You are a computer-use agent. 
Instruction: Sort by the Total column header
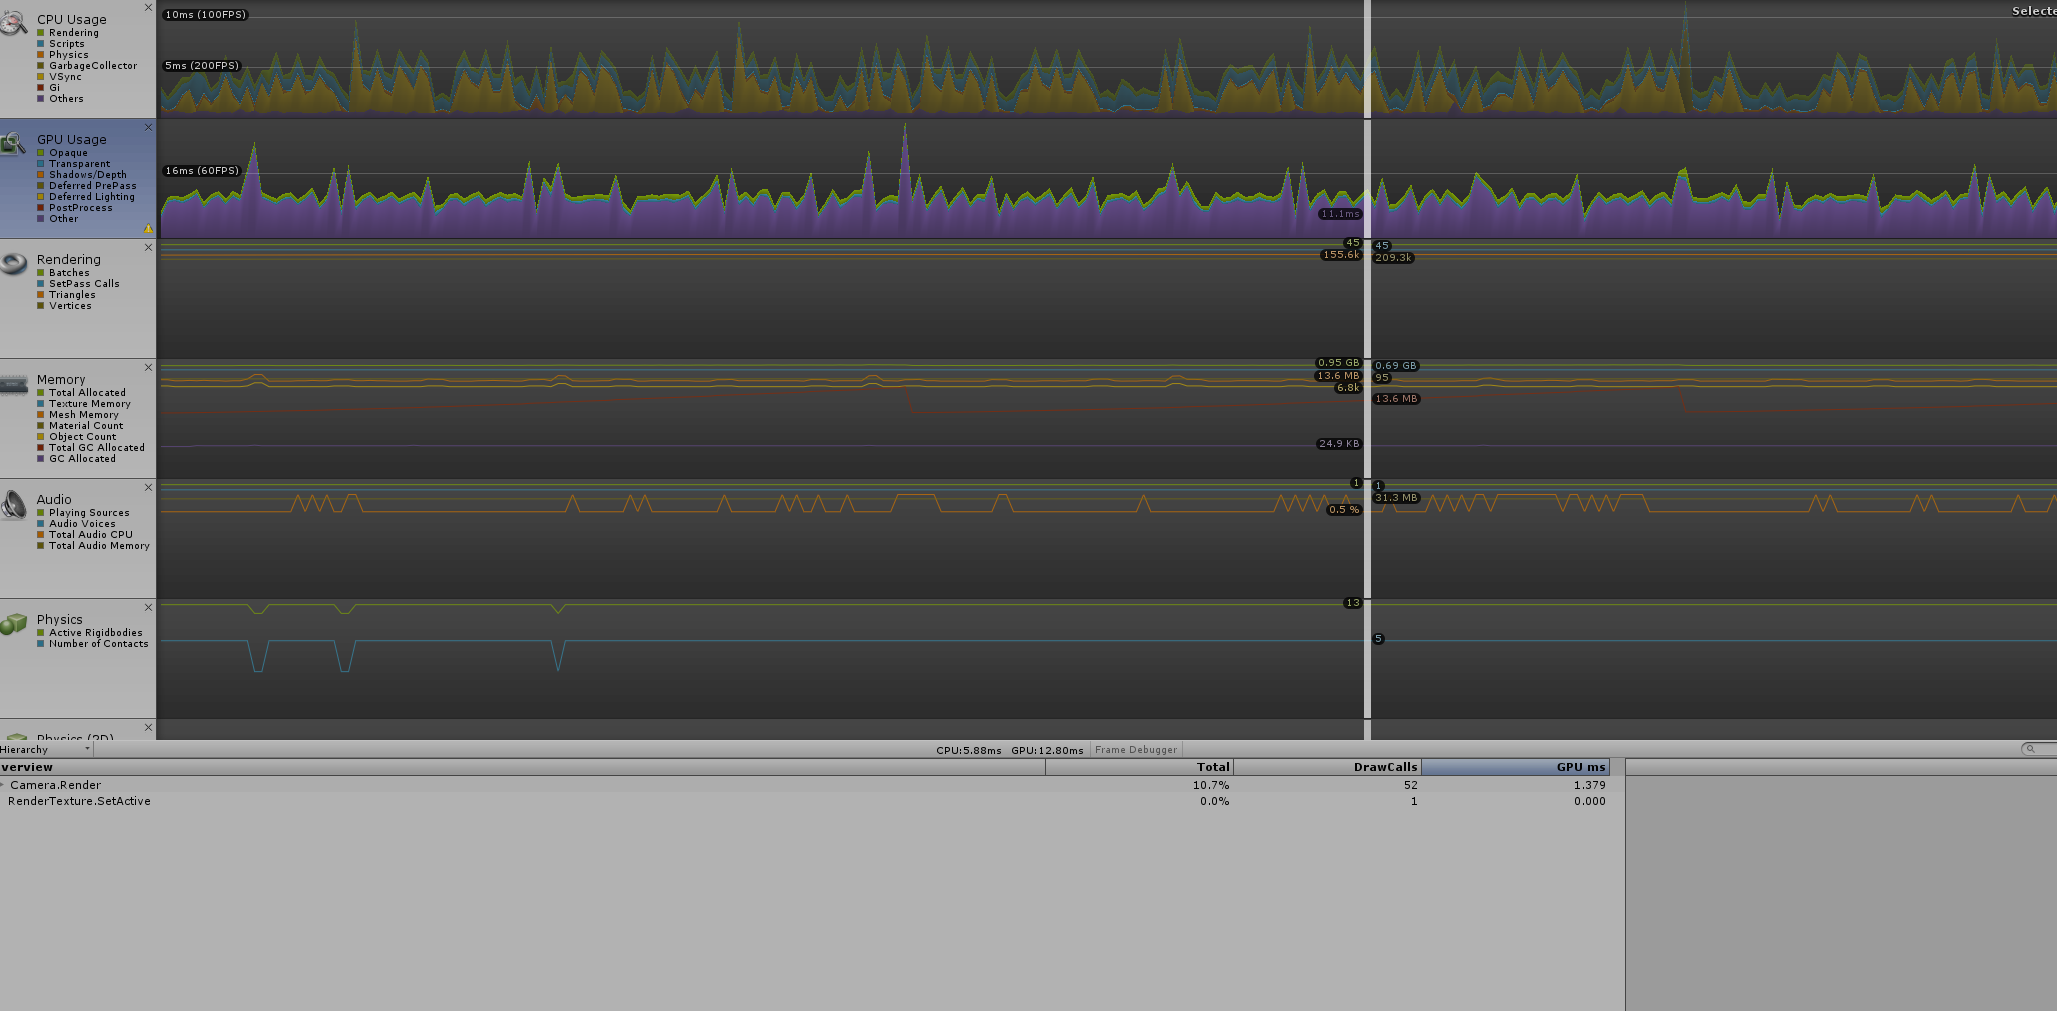1140,767
